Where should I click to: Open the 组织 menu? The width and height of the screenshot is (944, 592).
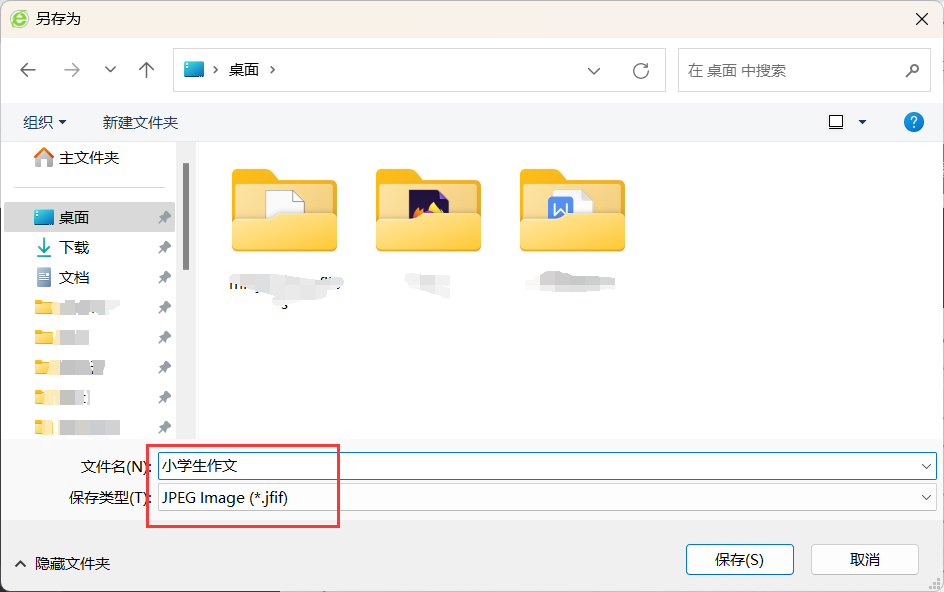(45, 122)
